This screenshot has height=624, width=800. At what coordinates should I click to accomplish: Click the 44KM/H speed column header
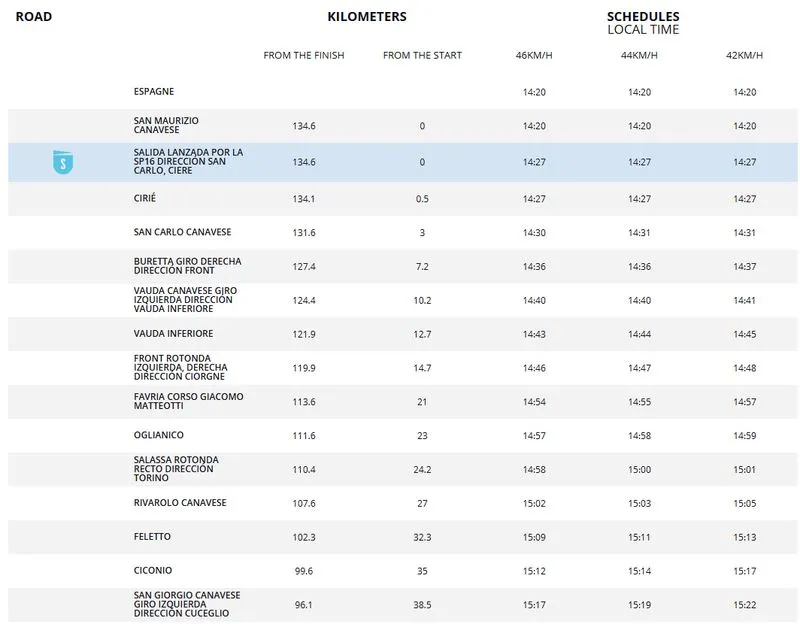pos(639,56)
